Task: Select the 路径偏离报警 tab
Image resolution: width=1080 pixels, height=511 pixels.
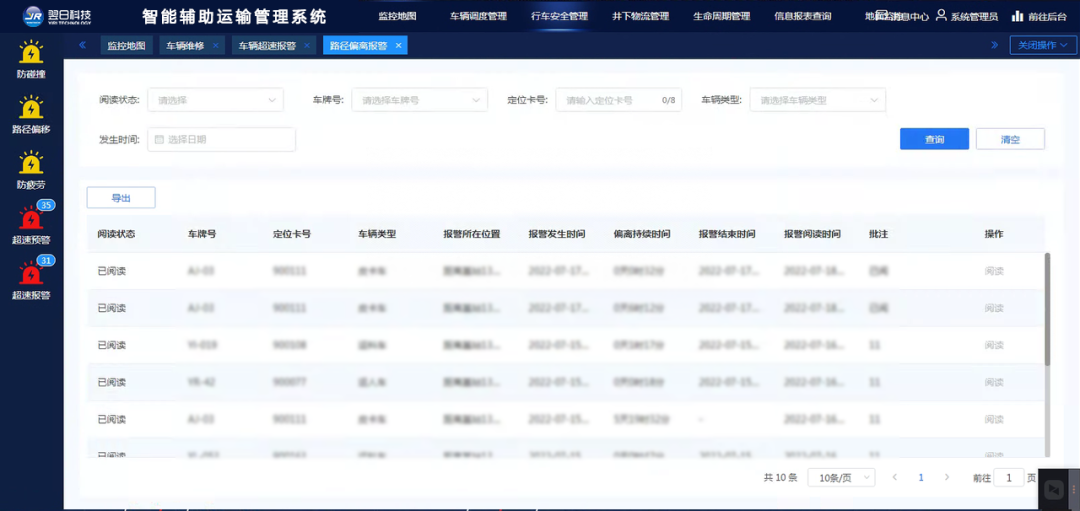Action: [358, 45]
